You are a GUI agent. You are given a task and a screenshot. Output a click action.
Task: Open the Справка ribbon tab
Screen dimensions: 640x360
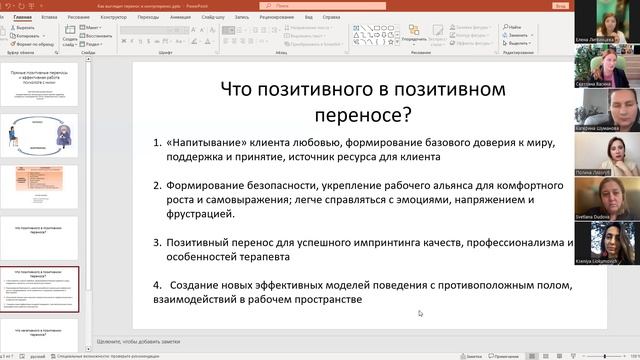[331, 17]
